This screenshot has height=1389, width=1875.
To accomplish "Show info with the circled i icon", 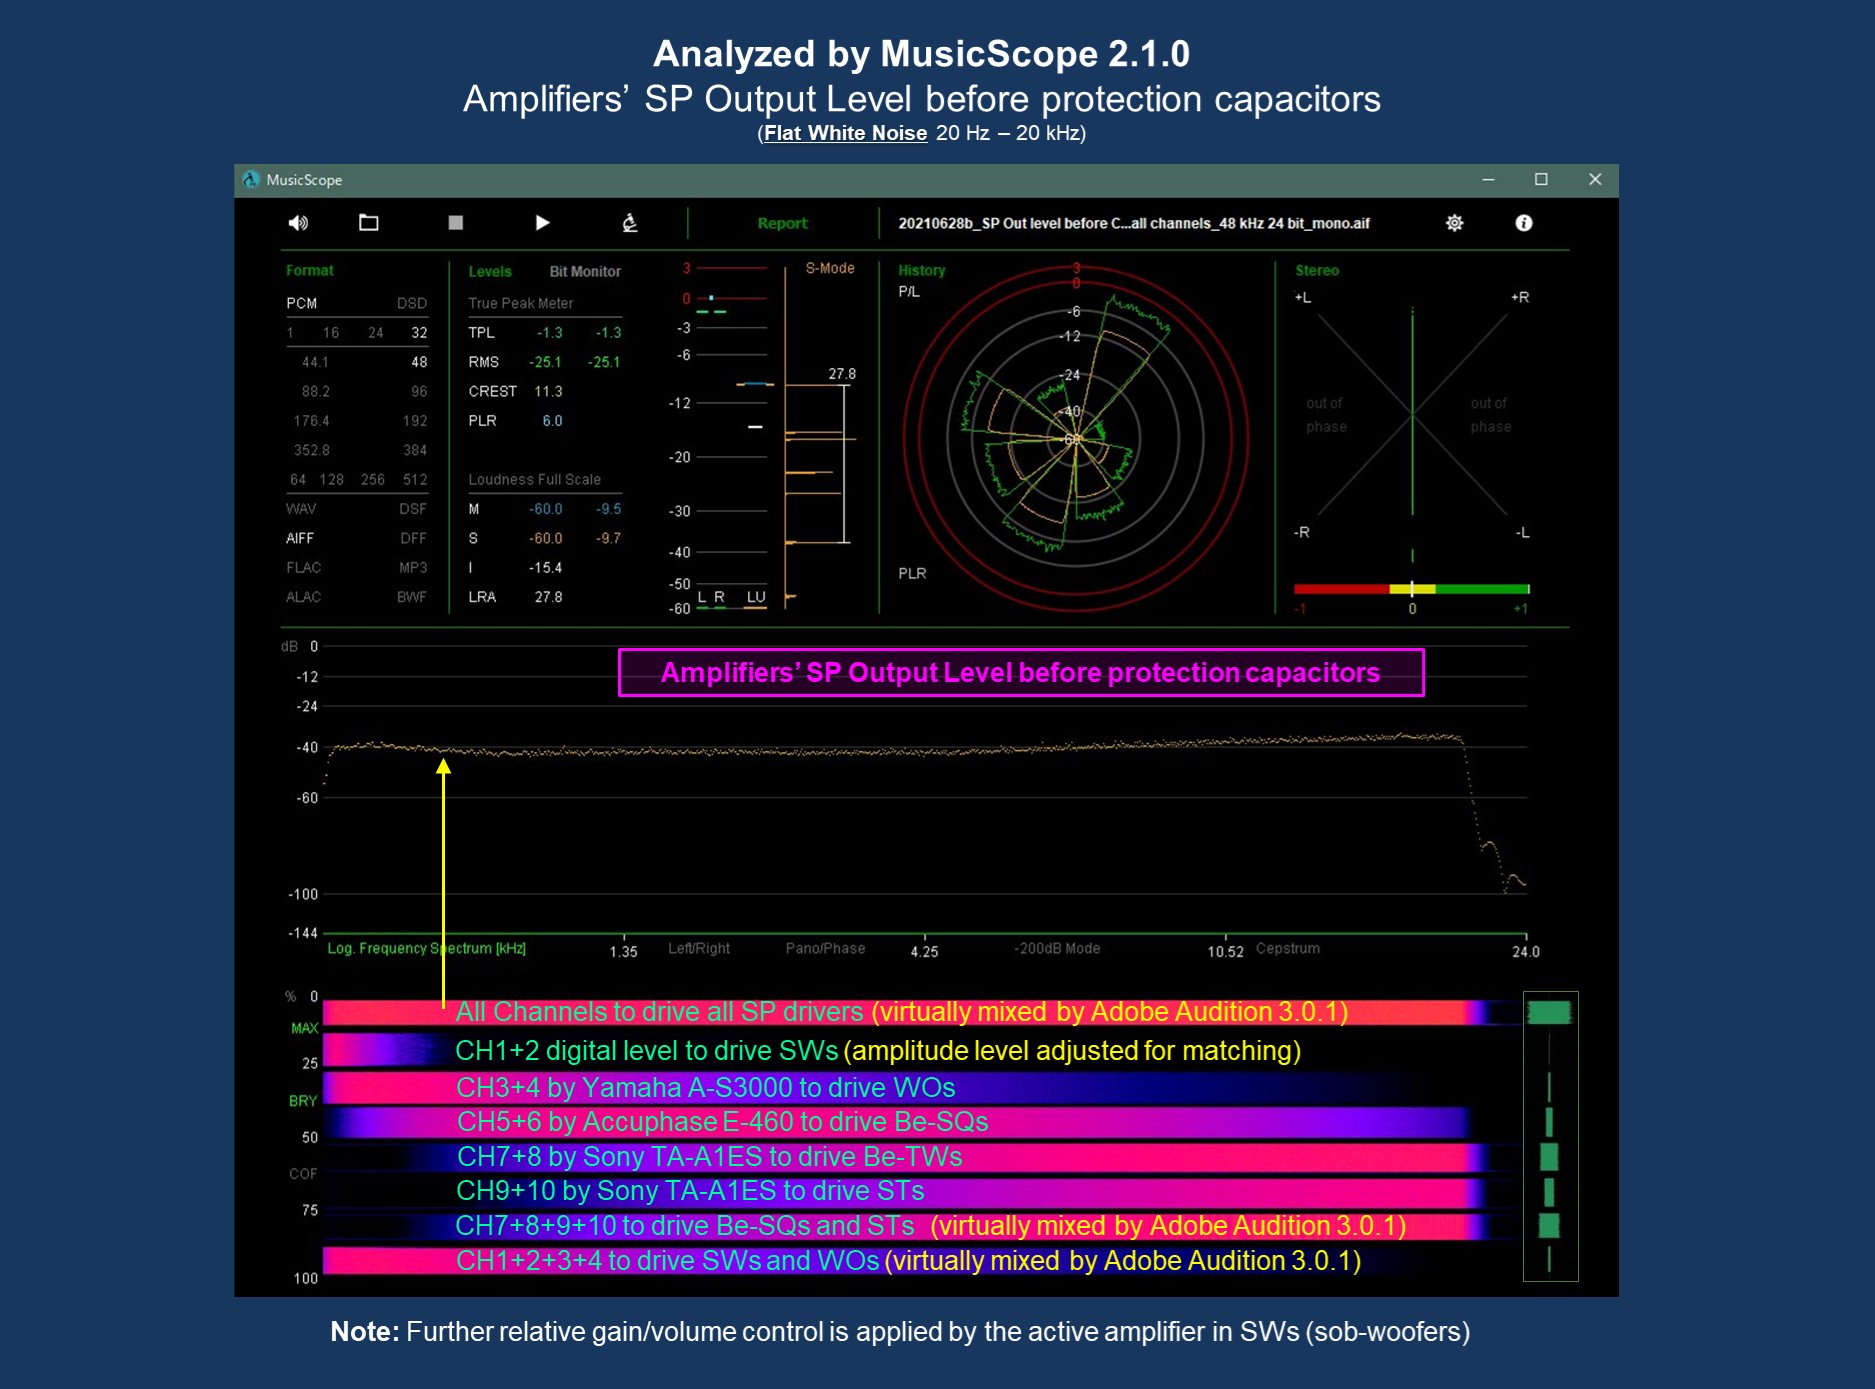I will click(1524, 223).
